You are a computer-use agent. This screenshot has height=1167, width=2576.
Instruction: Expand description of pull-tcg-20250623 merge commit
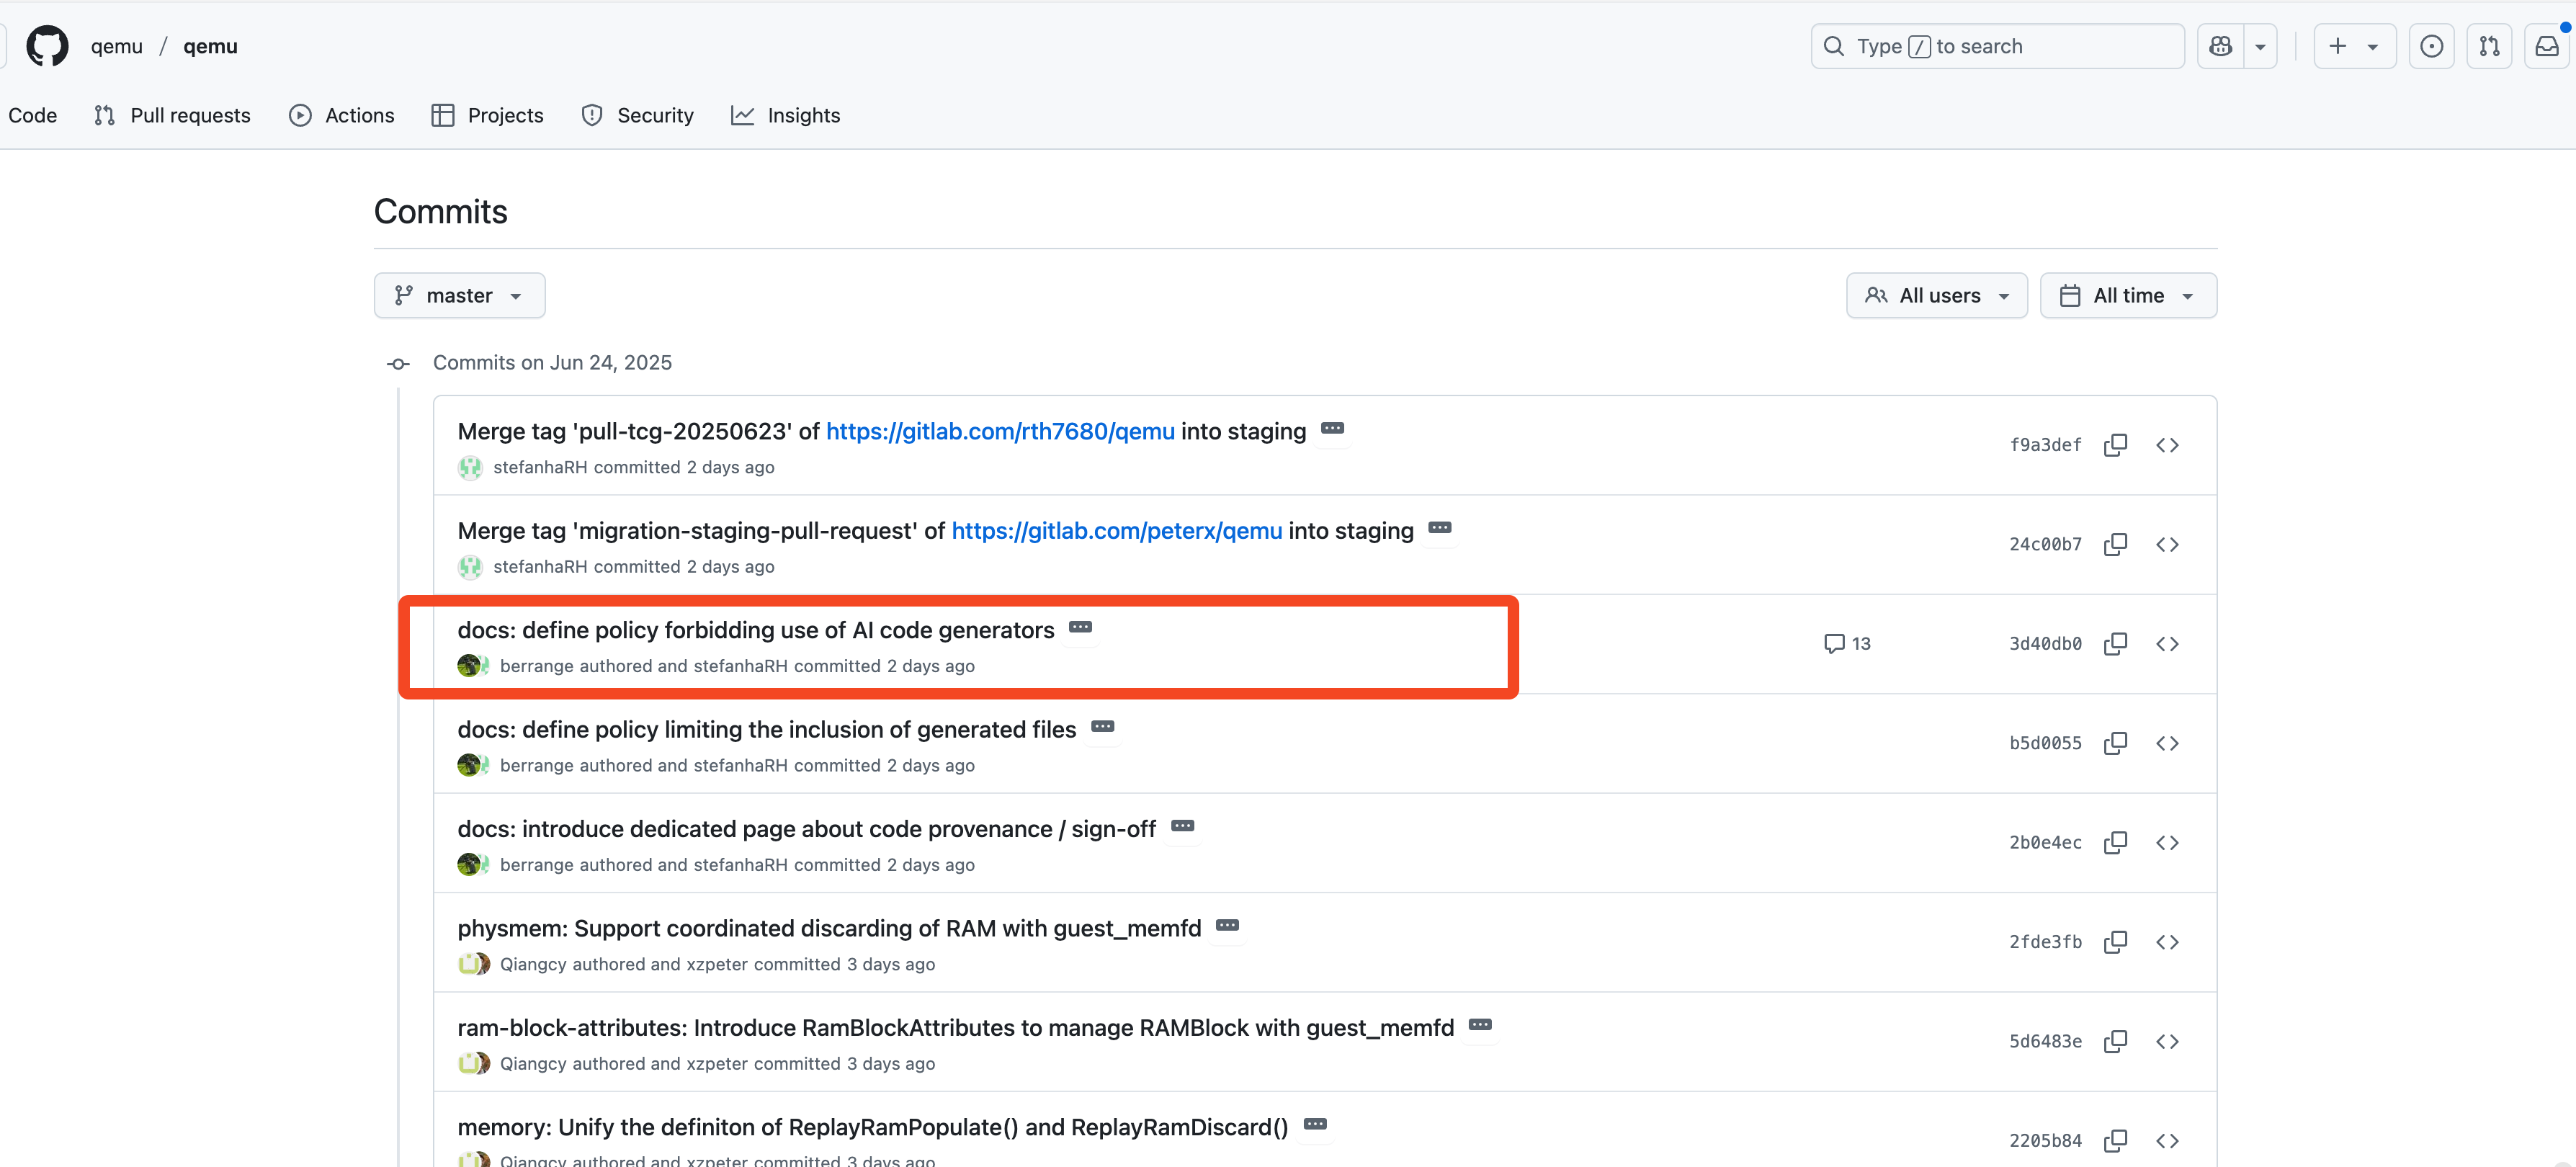pos(1332,429)
